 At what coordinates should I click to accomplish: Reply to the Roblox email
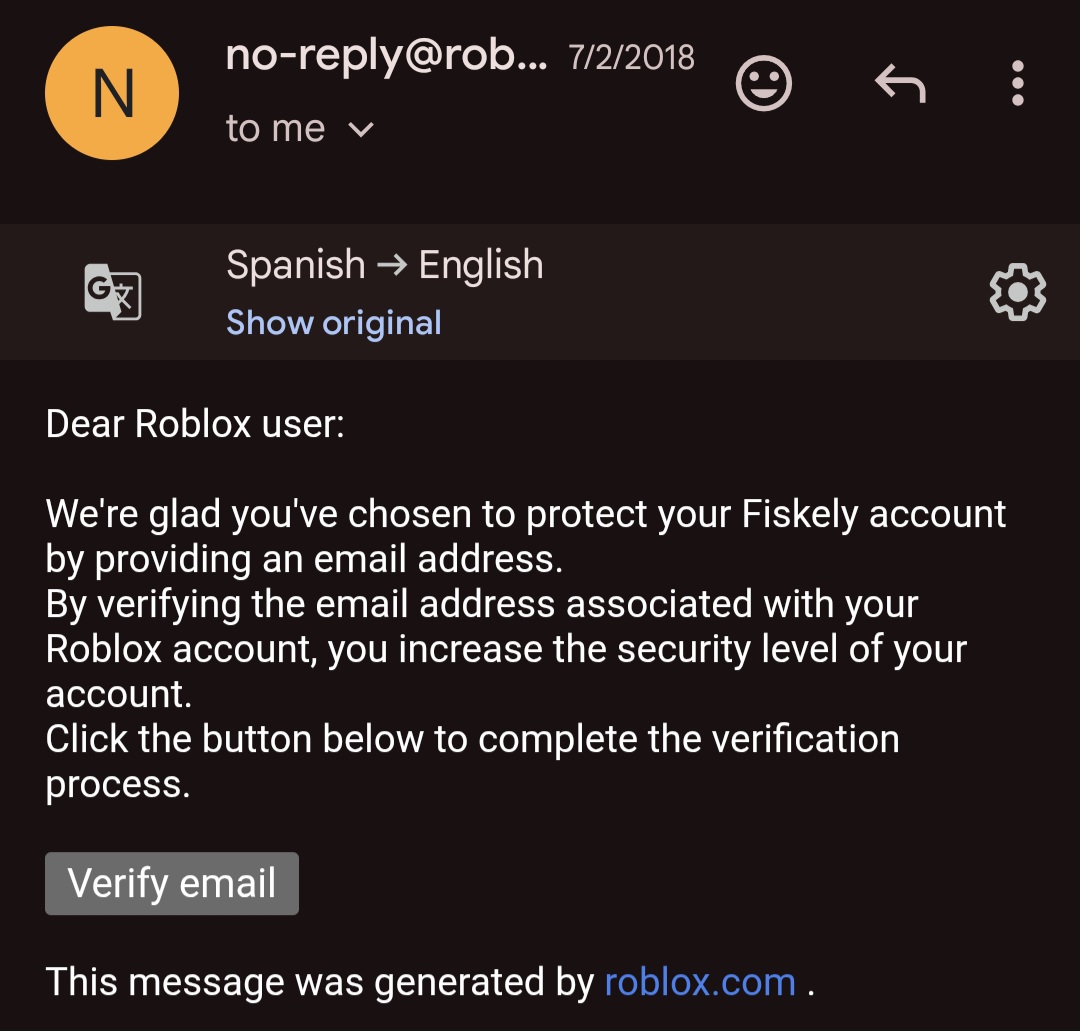point(899,84)
